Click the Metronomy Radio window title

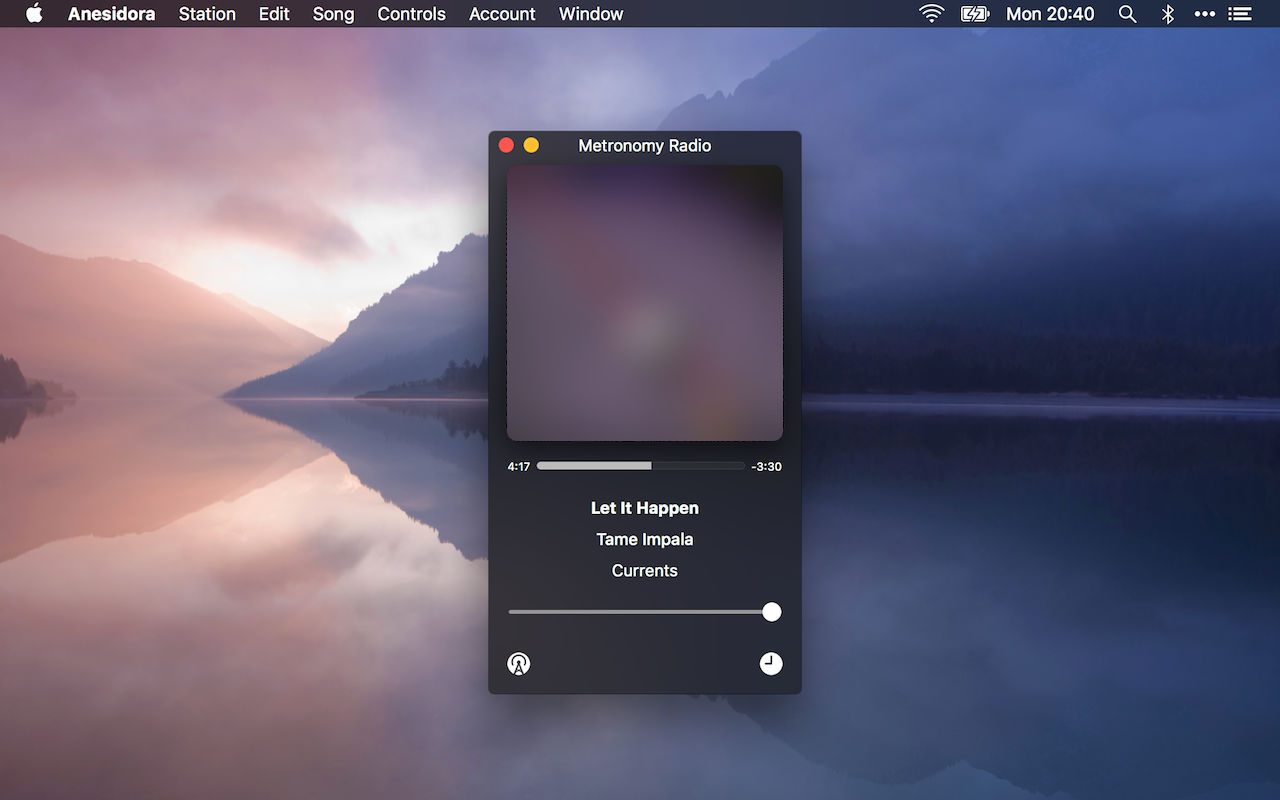(x=645, y=146)
